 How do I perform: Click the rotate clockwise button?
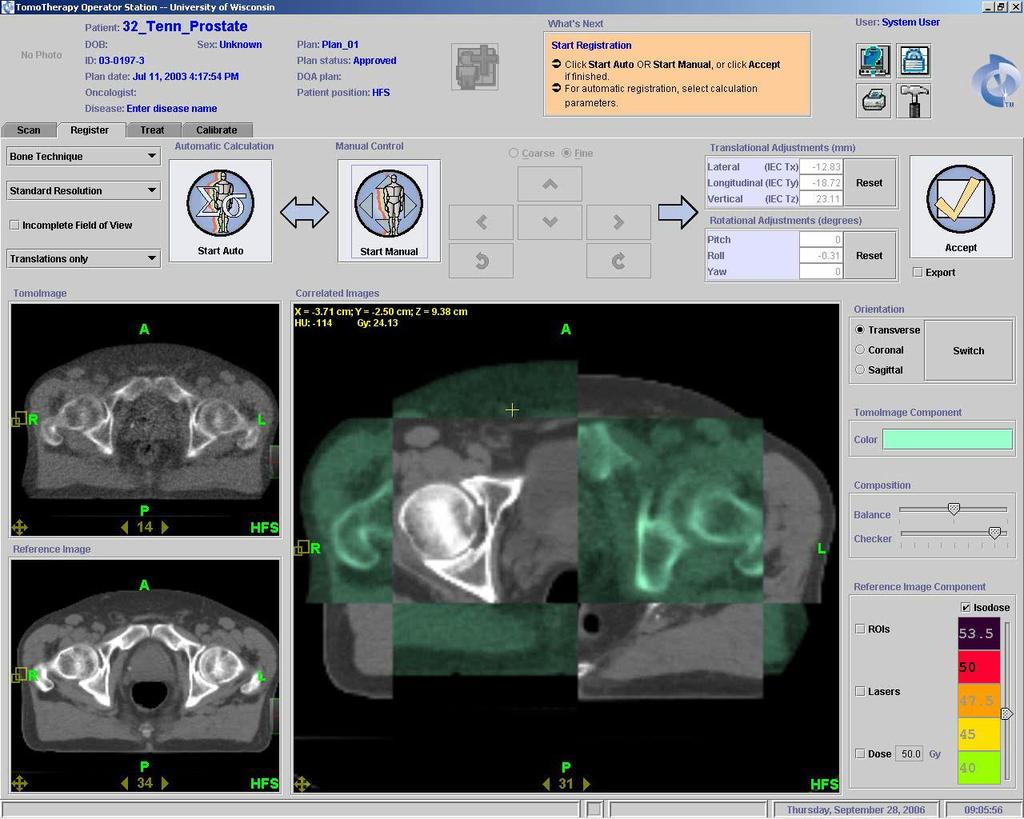coord(618,261)
